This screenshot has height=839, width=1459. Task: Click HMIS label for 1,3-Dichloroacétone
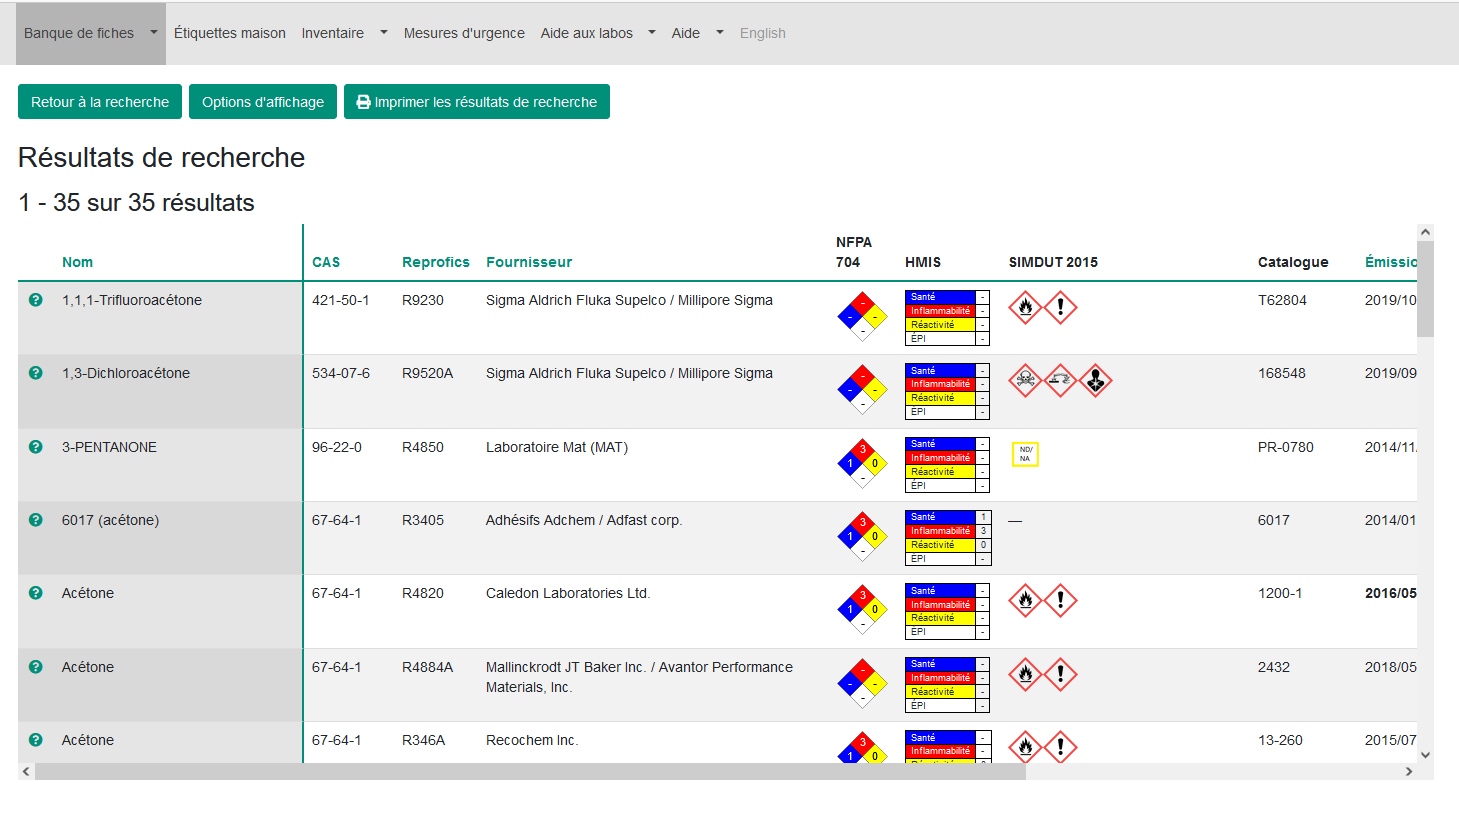947,391
